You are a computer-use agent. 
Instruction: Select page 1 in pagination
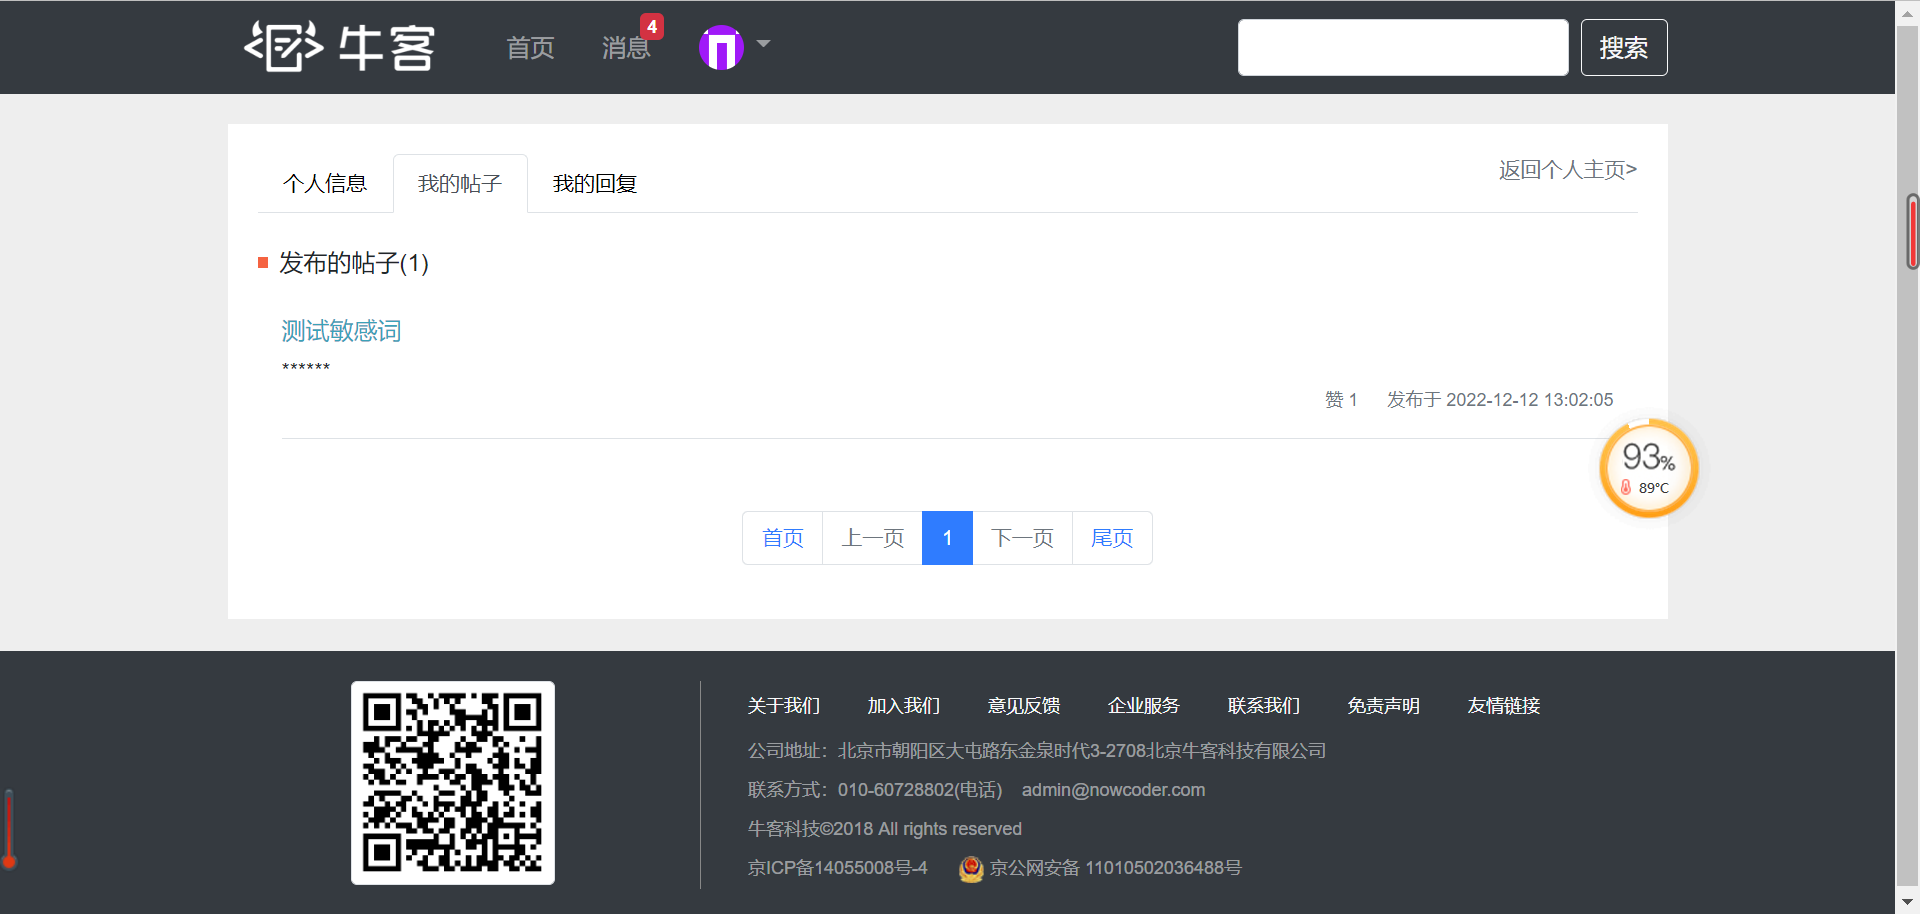coord(947,538)
